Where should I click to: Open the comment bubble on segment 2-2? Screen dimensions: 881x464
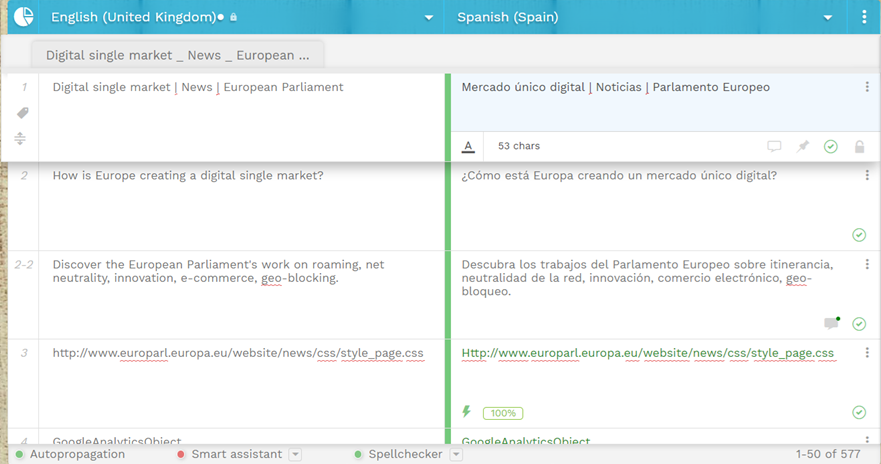coord(830,323)
